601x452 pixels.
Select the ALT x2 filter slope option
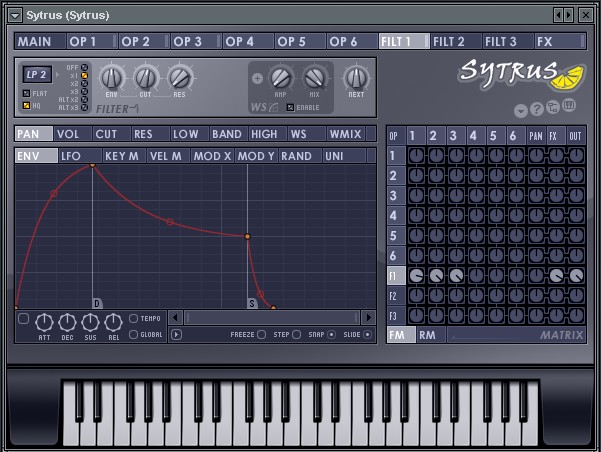(84, 100)
